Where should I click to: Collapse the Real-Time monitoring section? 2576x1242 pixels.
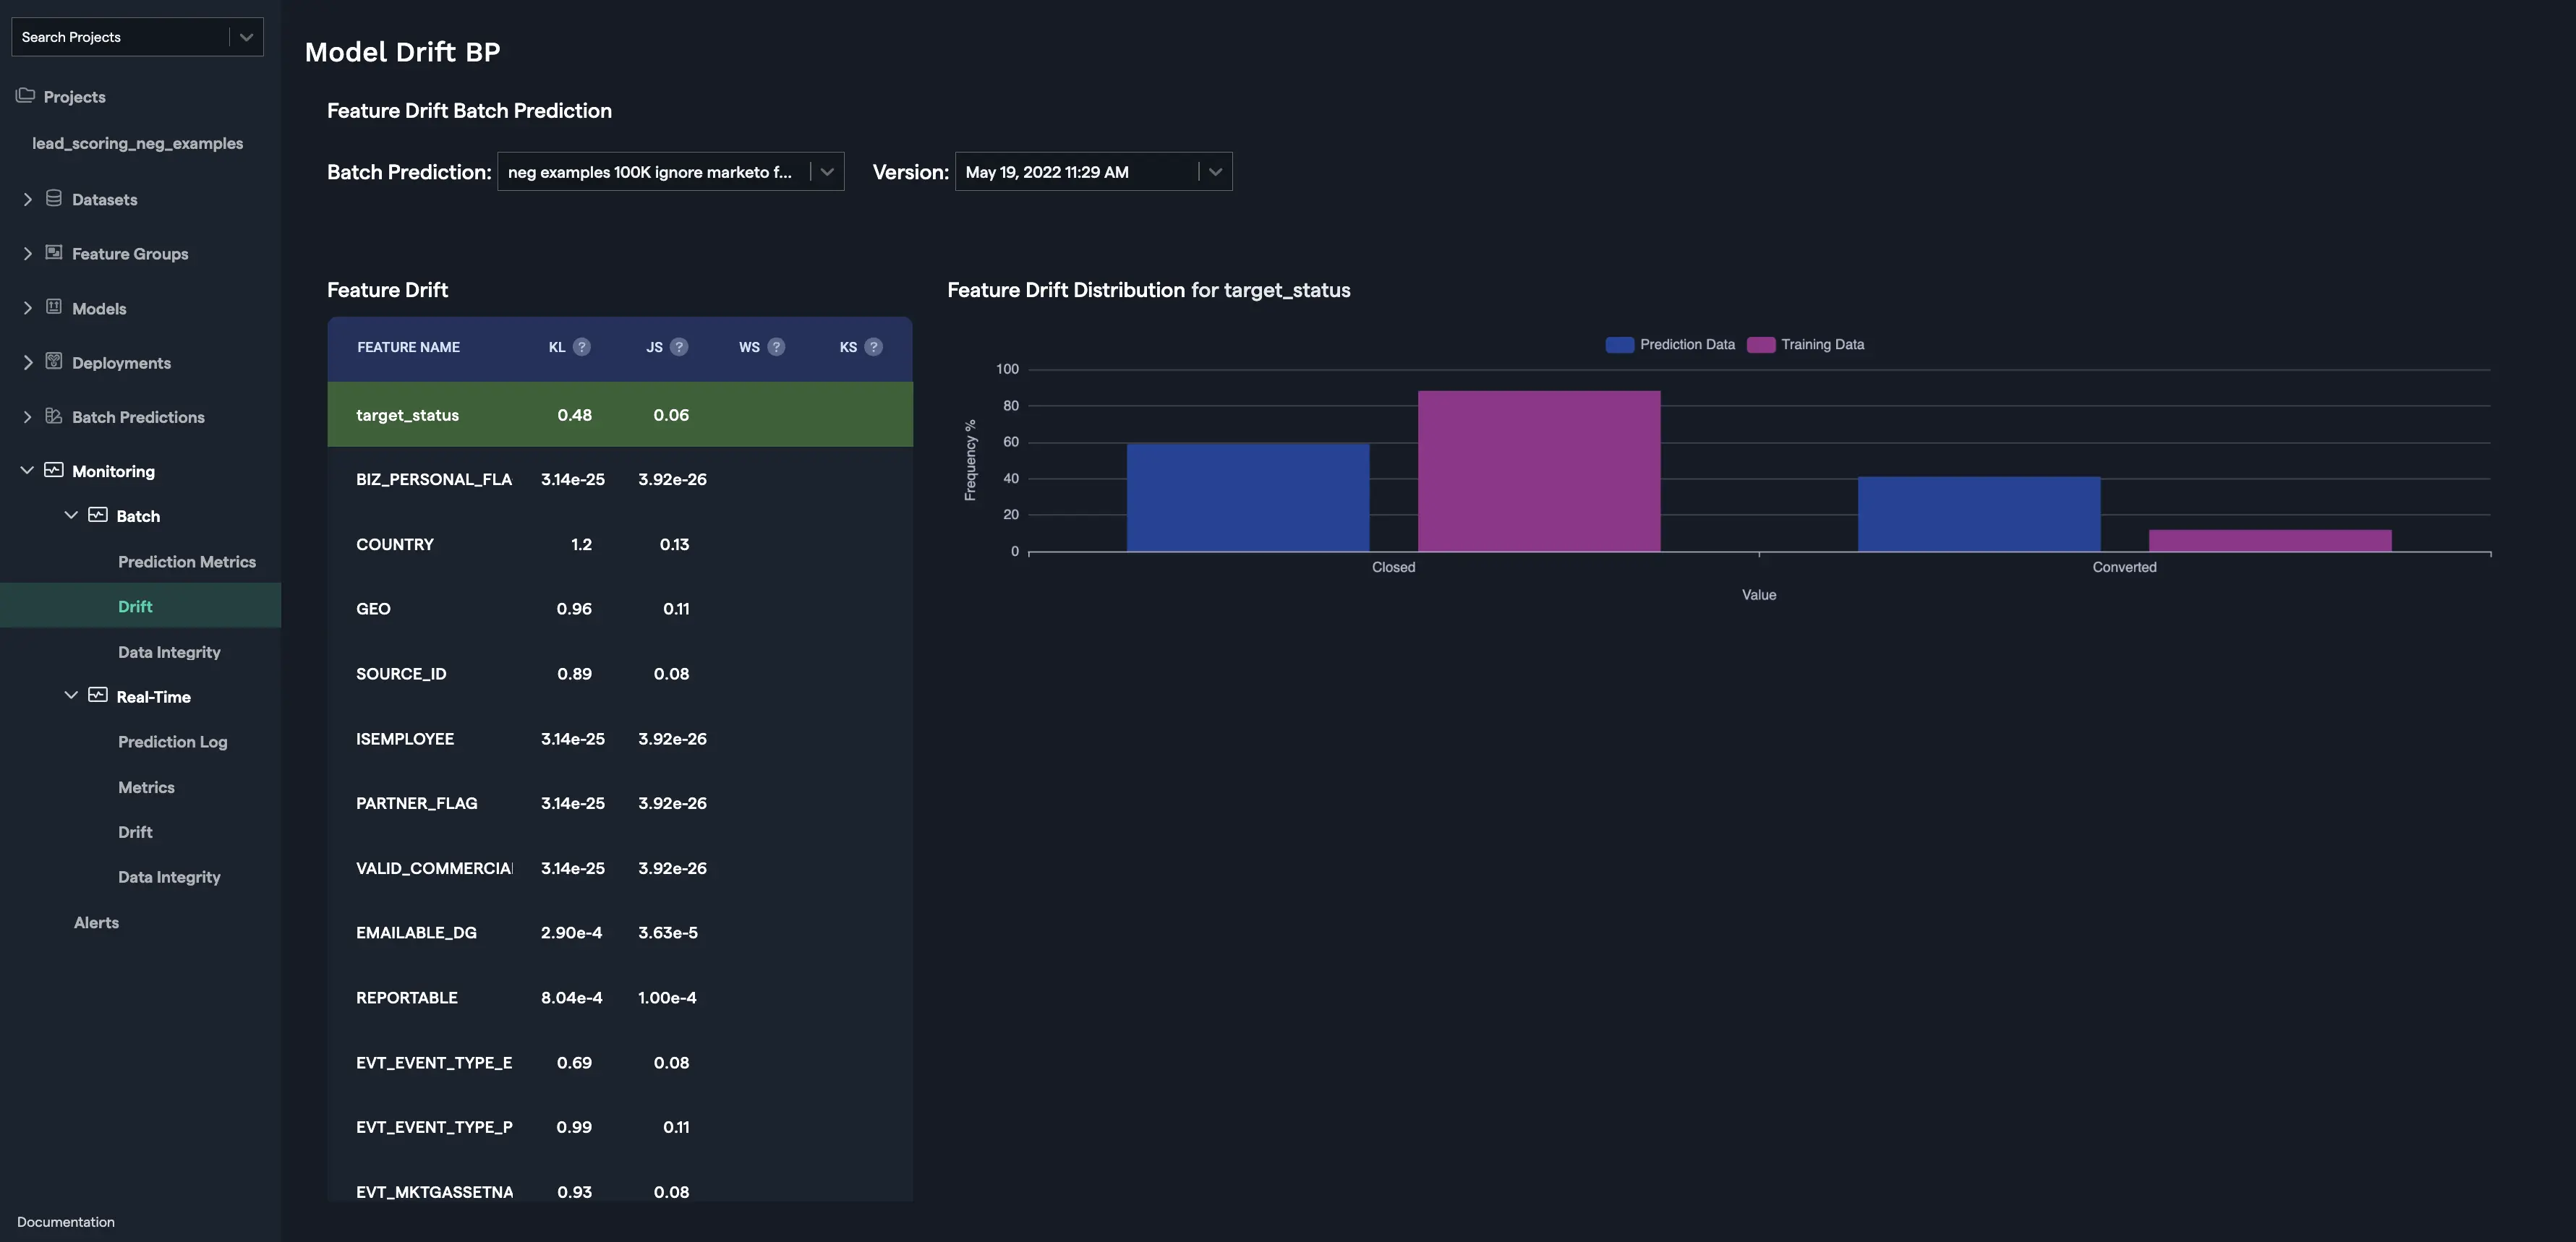coord(70,695)
